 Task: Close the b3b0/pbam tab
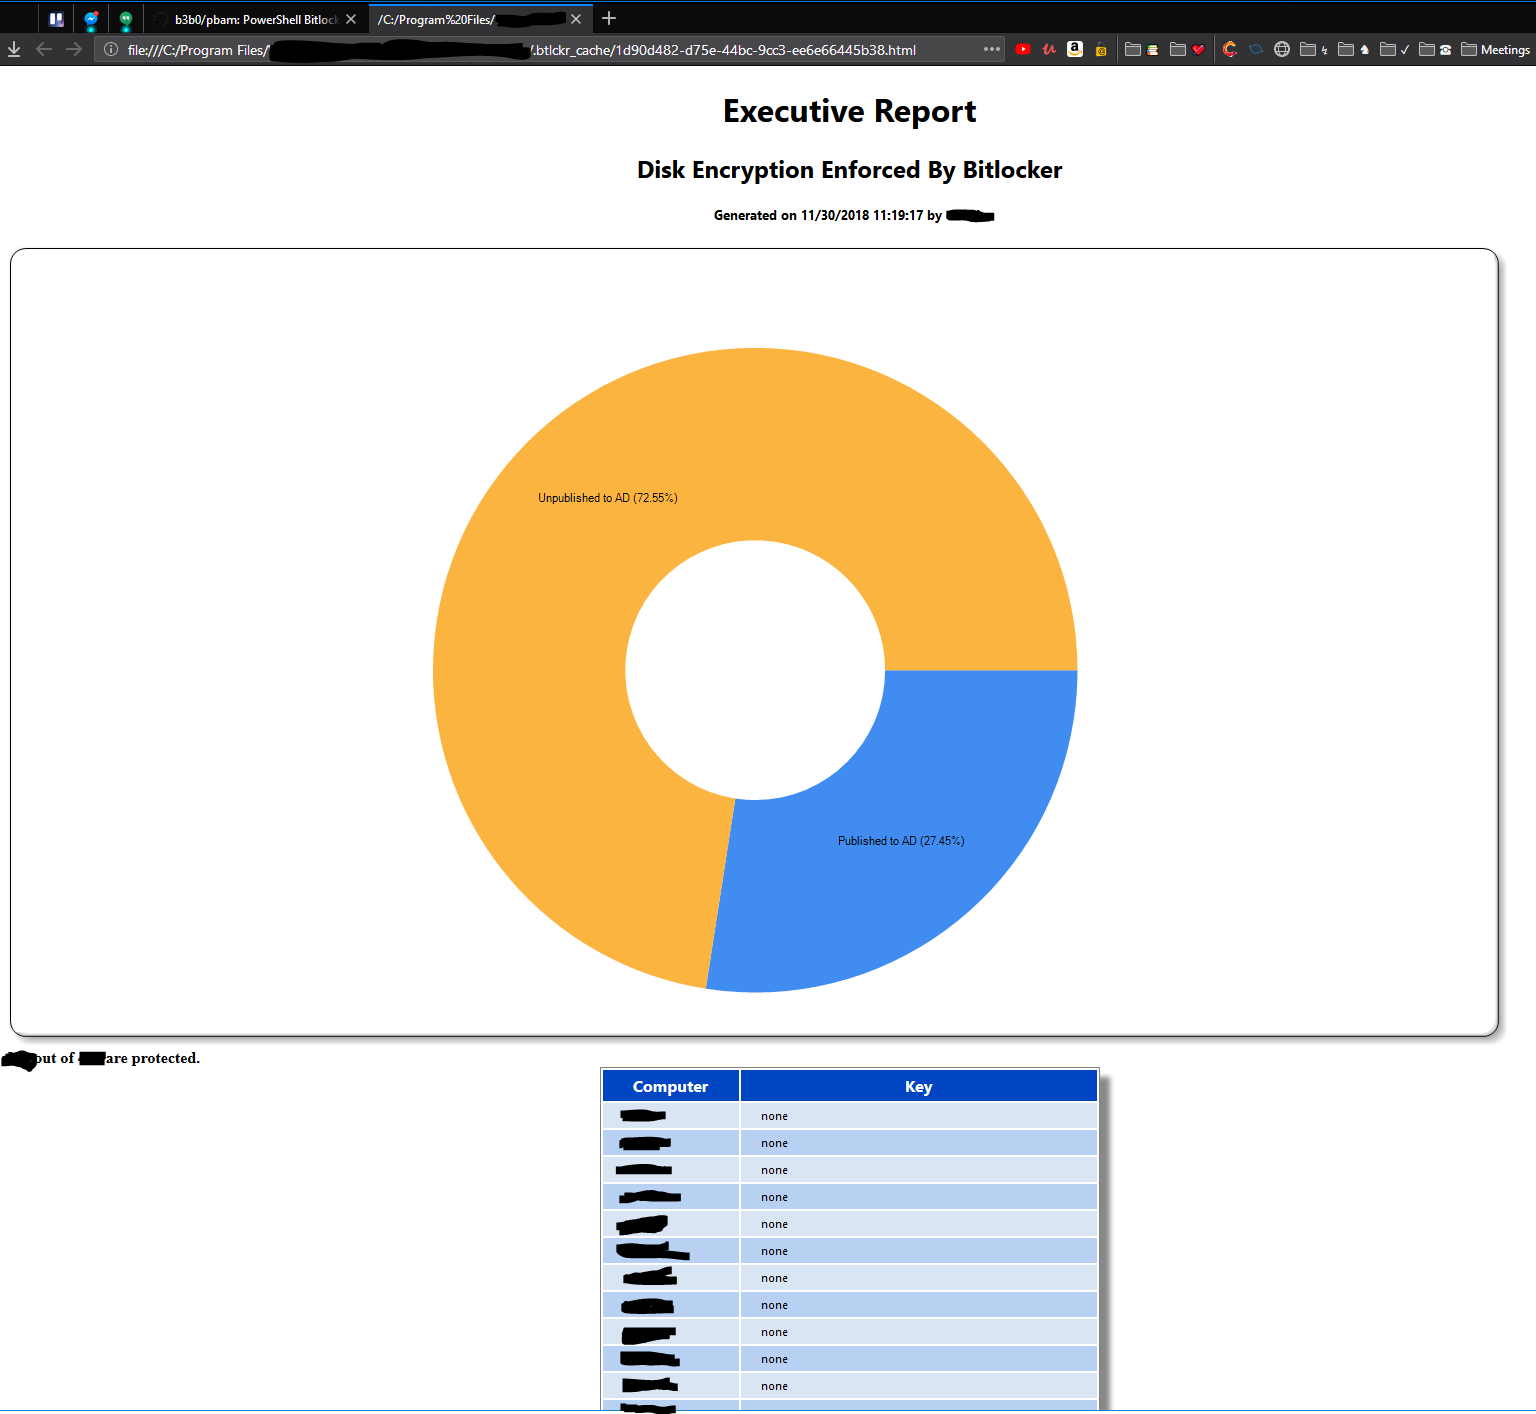click(351, 19)
